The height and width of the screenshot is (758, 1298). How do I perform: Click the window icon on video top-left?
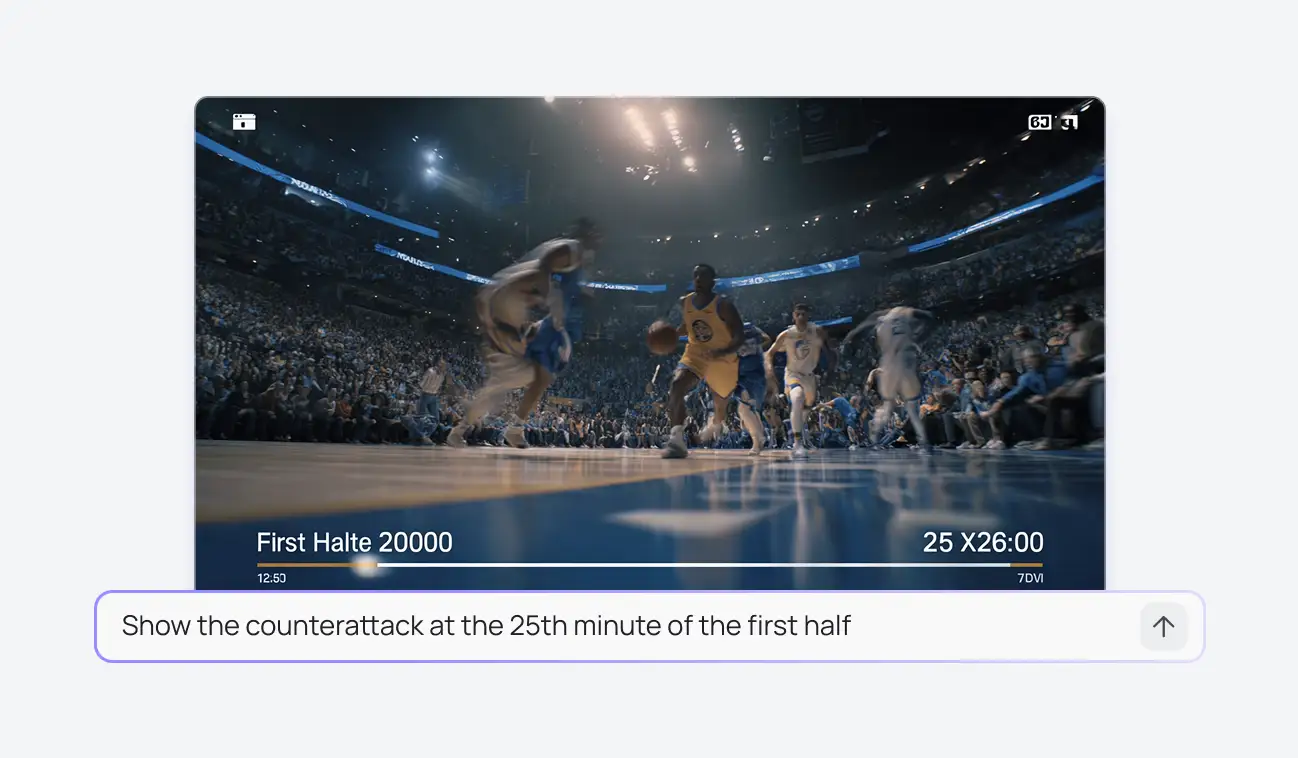tap(245, 122)
